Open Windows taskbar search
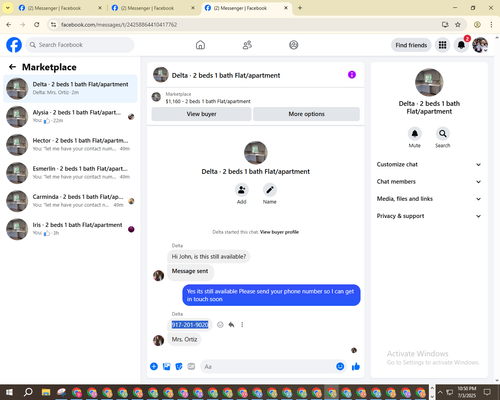This screenshot has width=500, height=400. (28, 392)
